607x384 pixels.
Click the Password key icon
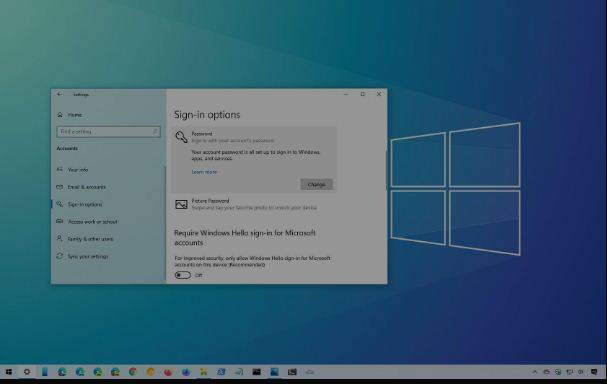181,137
